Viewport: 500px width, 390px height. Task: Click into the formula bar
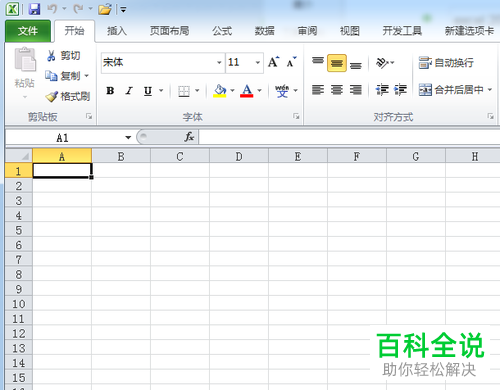[x=349, y=137]
